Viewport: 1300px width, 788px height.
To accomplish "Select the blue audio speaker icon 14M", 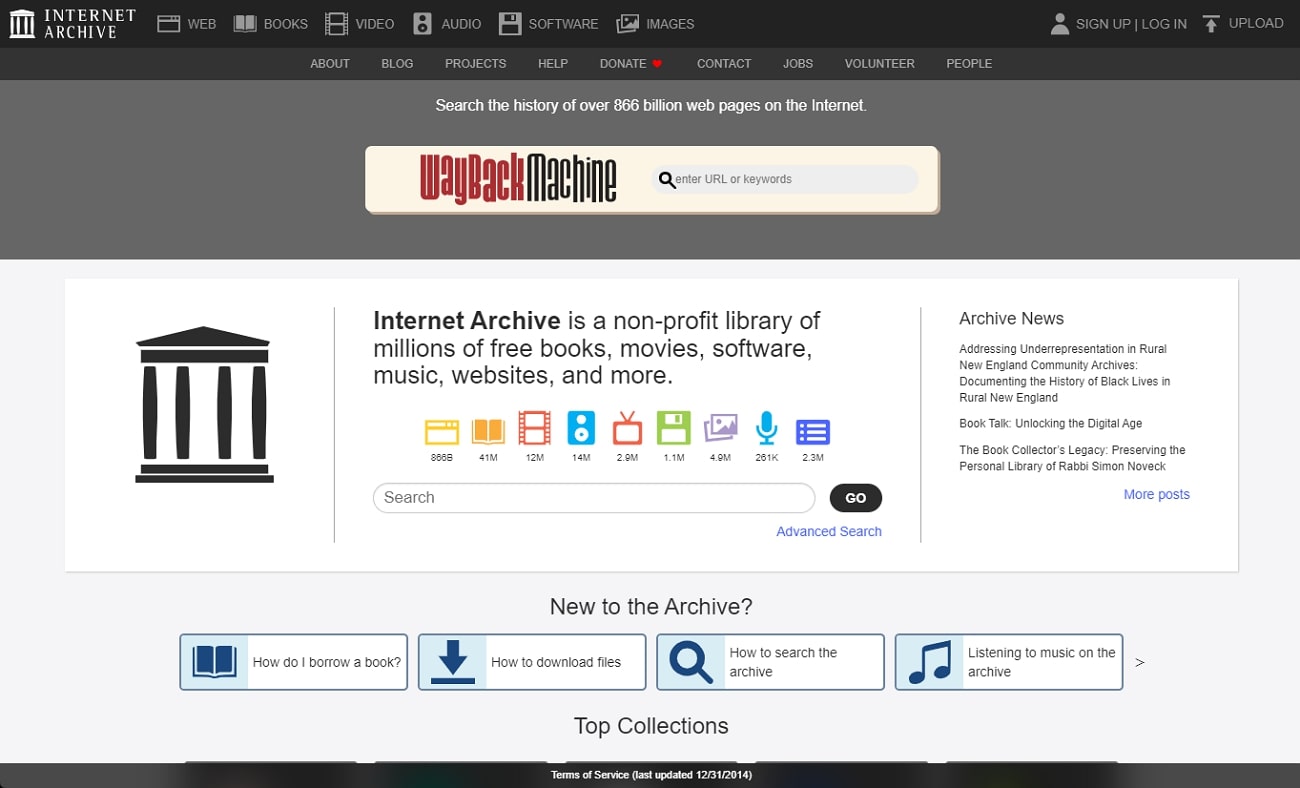I will [581, 428].
